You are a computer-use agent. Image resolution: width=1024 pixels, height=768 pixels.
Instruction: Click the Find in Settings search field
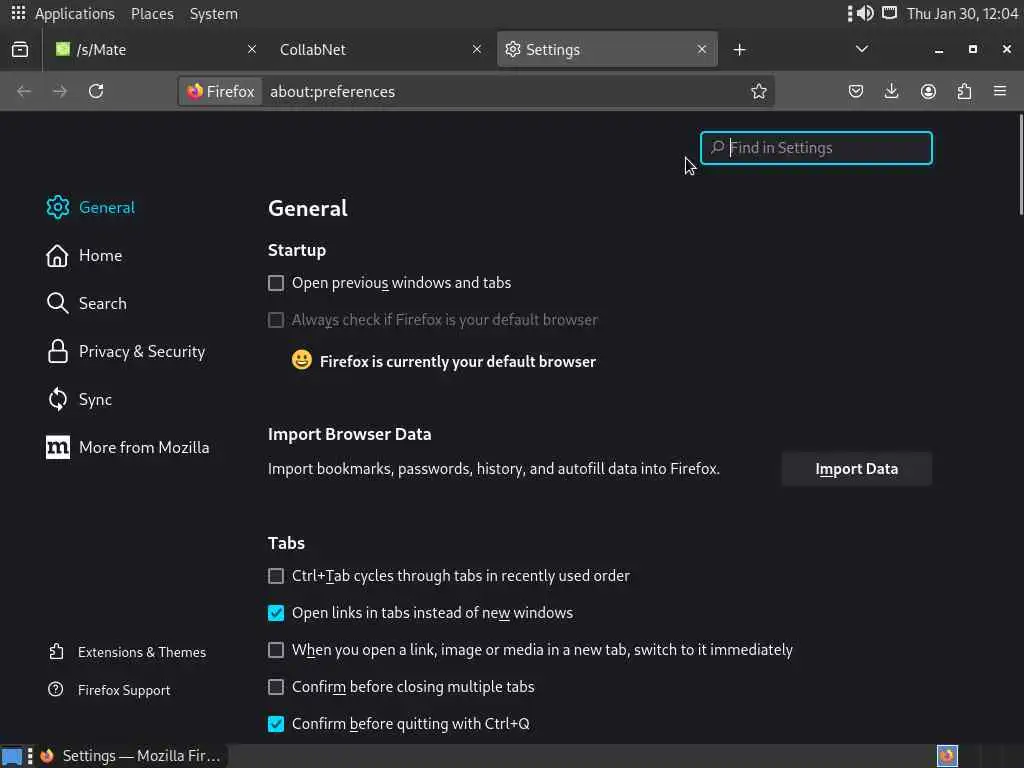click(x=826, y=148)
